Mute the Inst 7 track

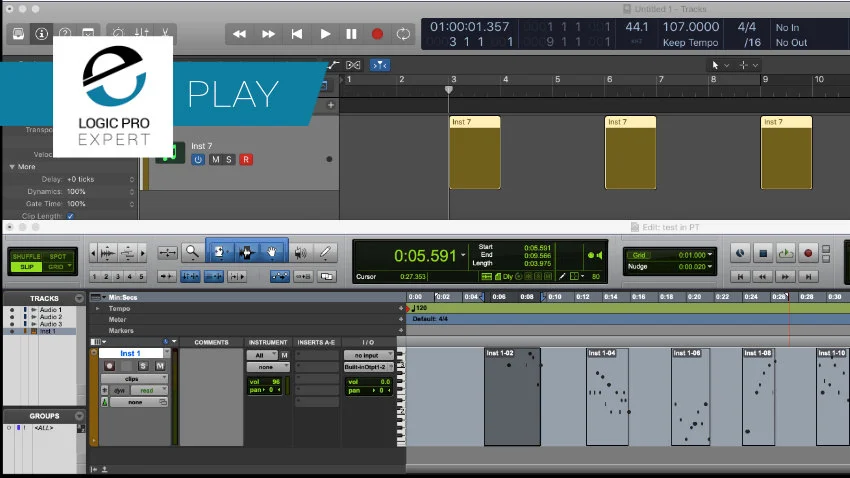click(x=216, y=159)
